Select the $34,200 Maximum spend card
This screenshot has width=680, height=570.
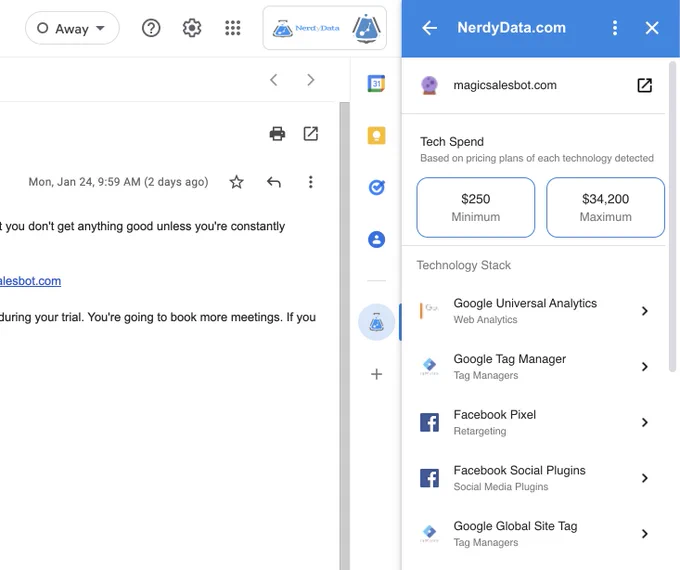point(605,207)
